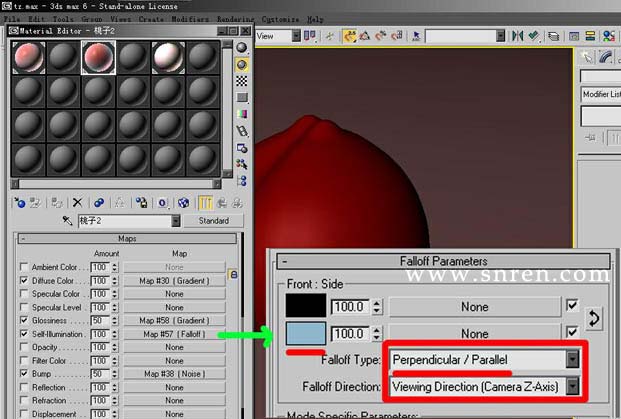Open the View coordinate system dropdown
Image resolution: width=621 pixels, height=419 pixels.
pos(296,36)
